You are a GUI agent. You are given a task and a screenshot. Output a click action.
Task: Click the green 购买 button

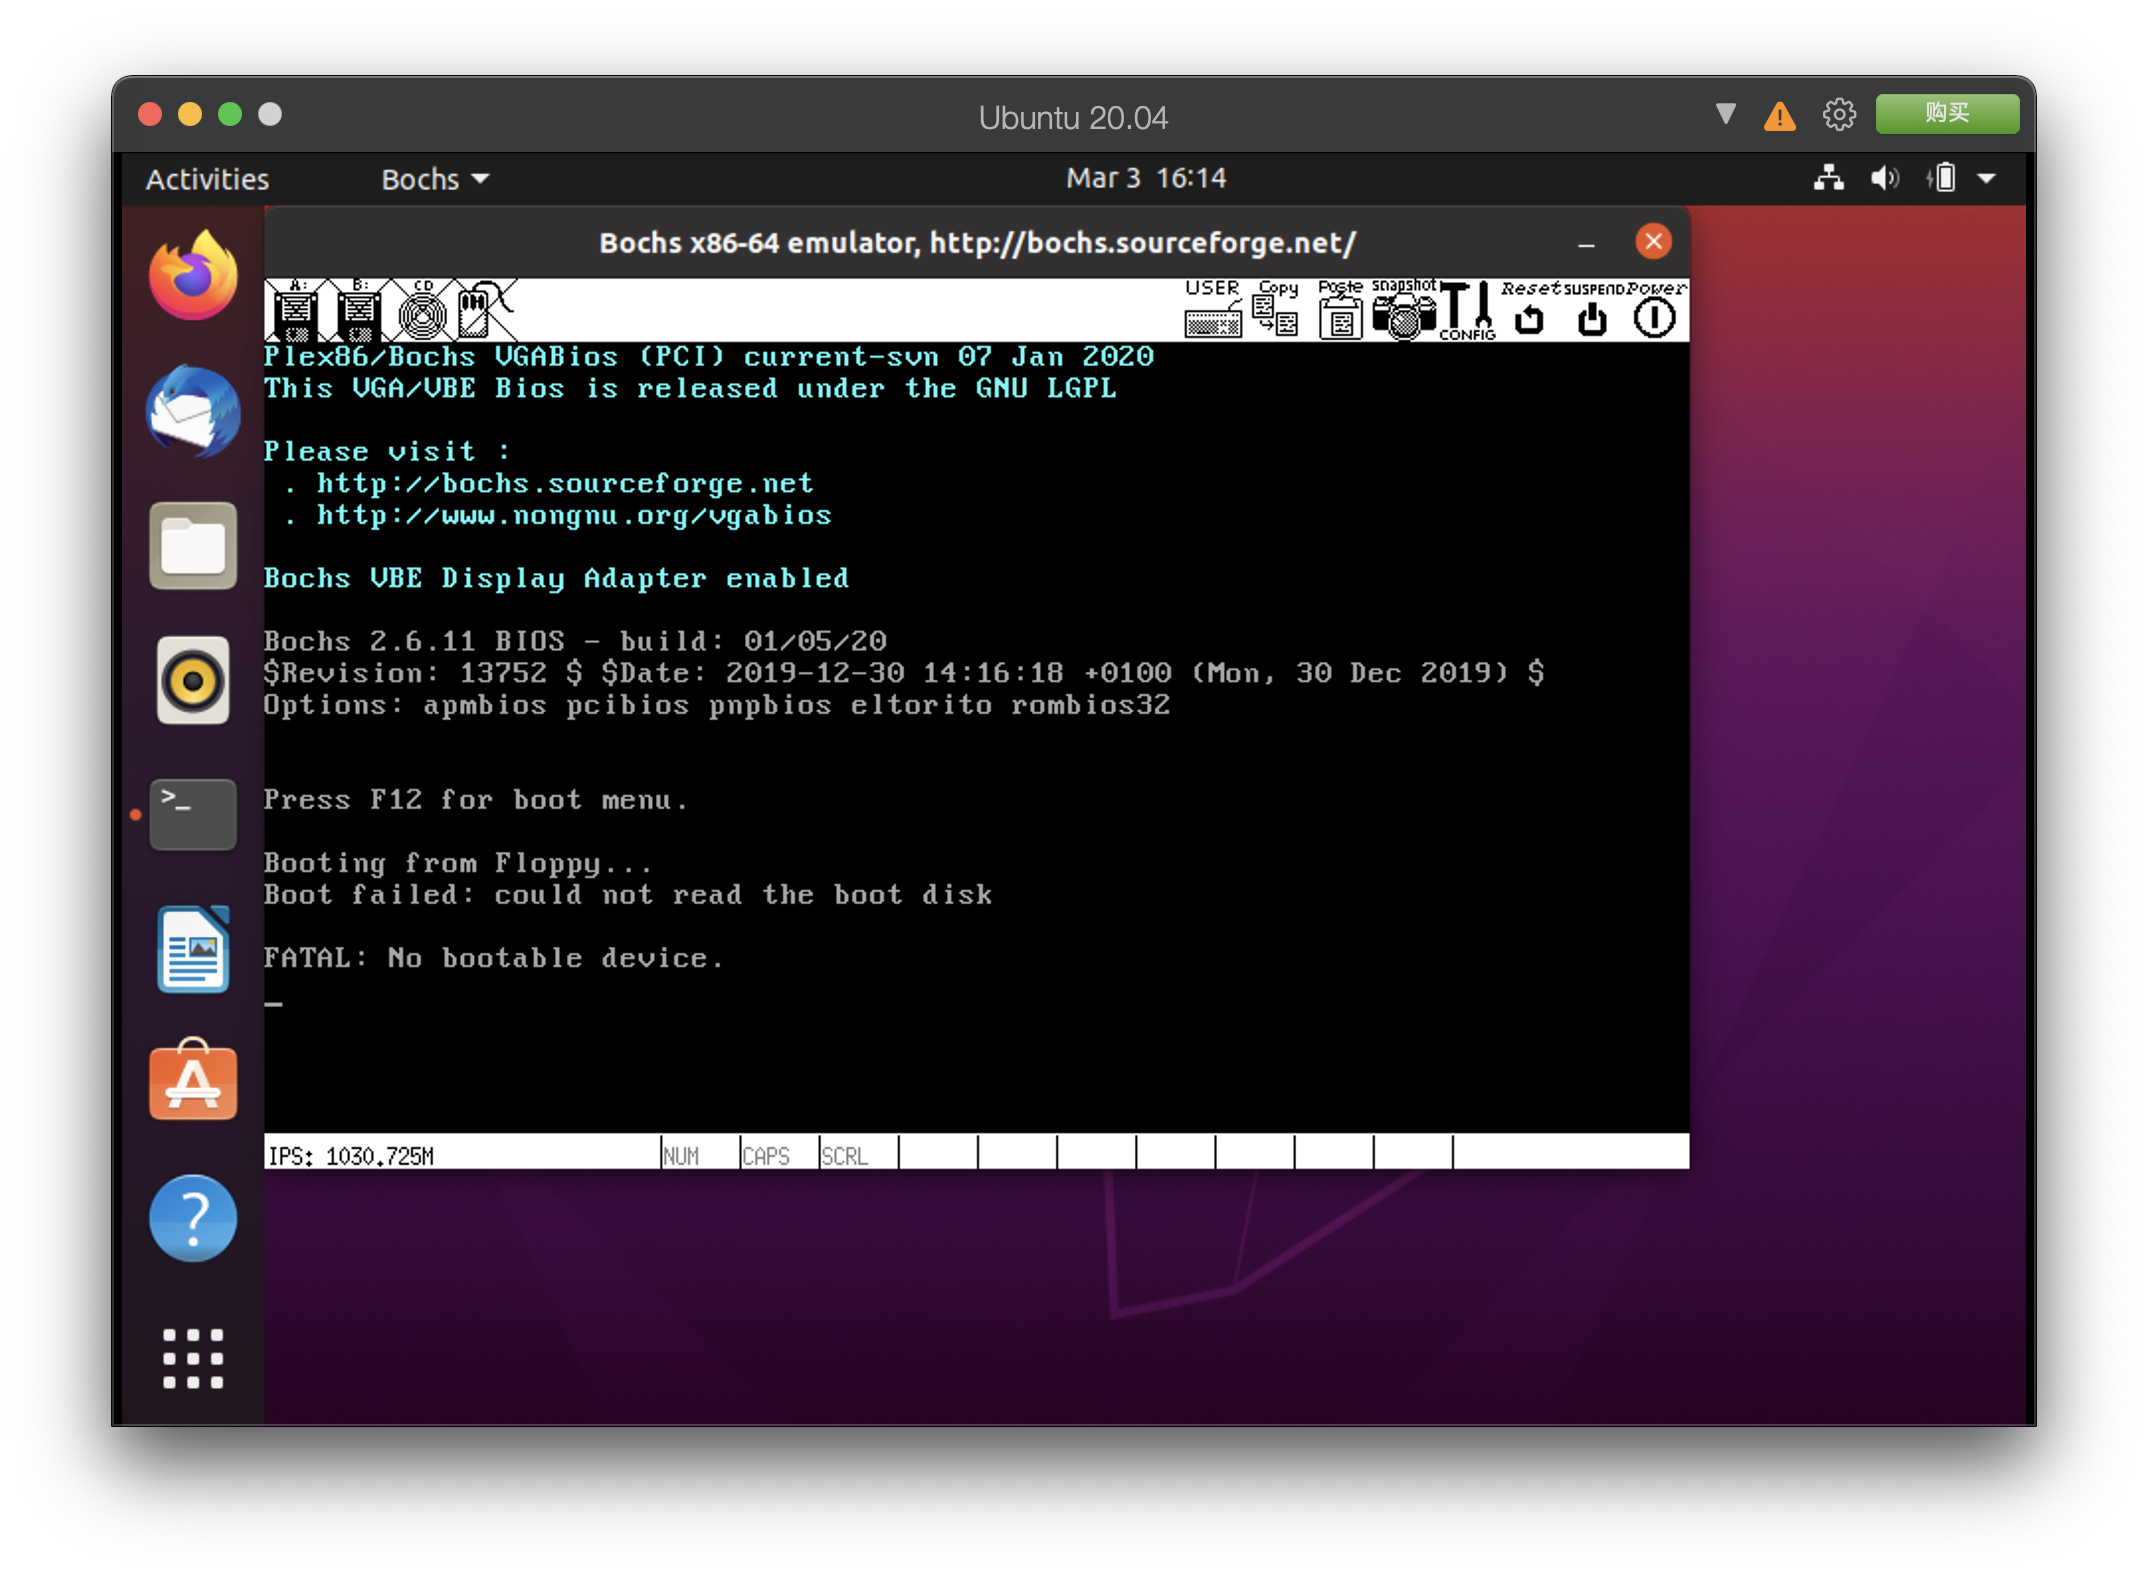tap(1947, 113)
